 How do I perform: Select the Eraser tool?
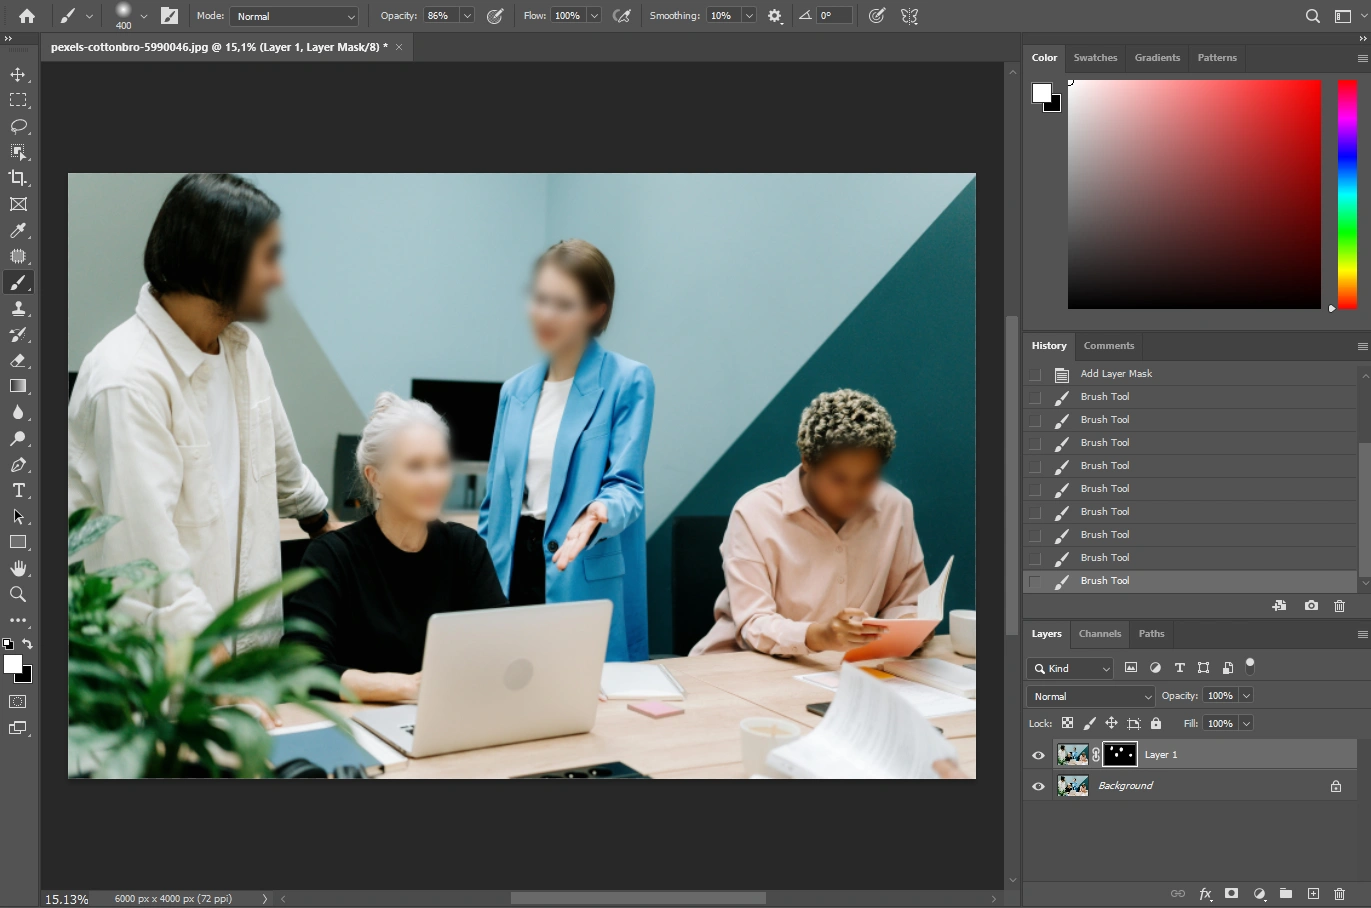[x=18, y=360]
